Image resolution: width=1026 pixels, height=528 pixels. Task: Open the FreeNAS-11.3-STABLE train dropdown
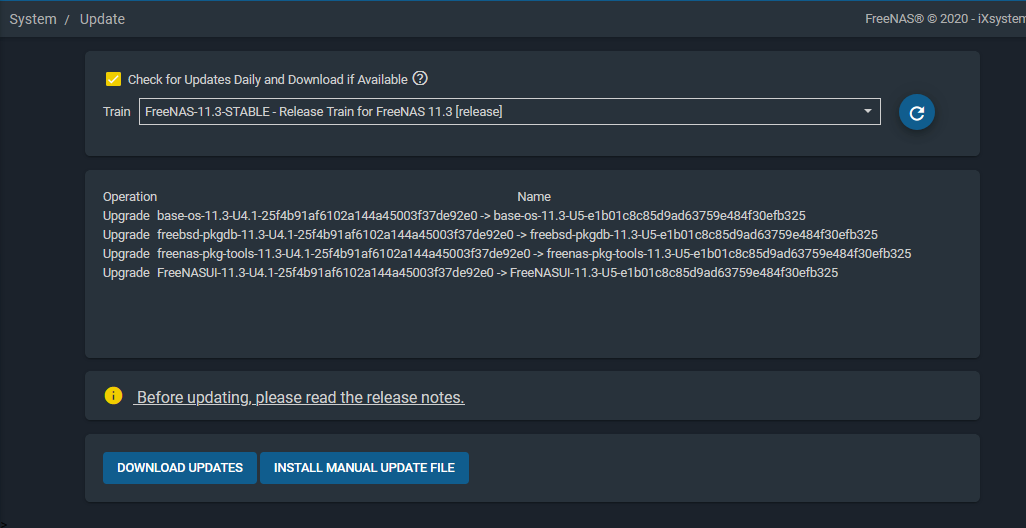click(500, 112)
